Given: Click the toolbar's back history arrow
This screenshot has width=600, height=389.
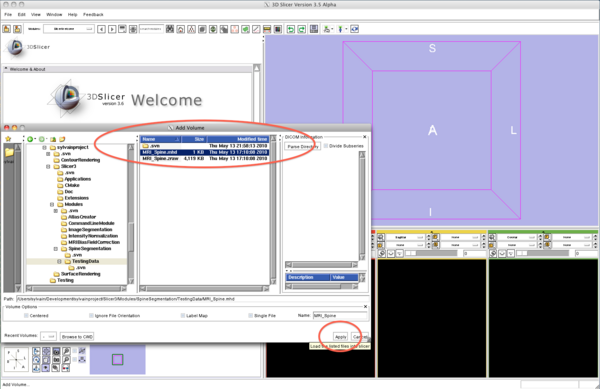Looking at the screenshot, I should click(x=101, y=29).
